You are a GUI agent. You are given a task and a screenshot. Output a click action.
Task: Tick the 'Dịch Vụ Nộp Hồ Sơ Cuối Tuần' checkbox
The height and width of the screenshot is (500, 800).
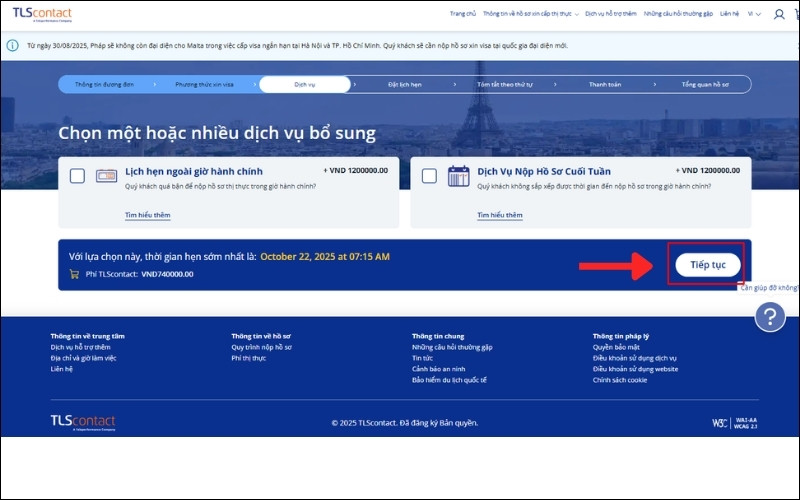(429, 176)
